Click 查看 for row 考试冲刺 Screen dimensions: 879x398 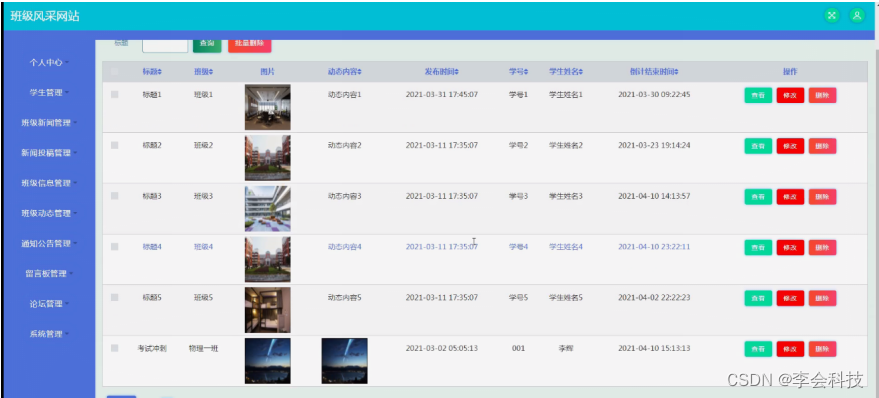(x=758, y=349)
